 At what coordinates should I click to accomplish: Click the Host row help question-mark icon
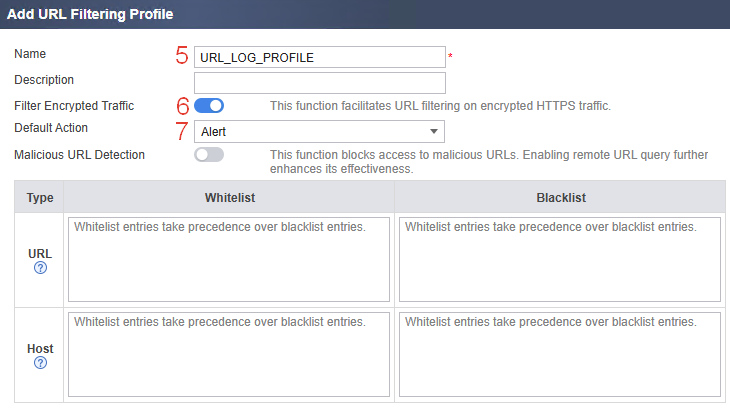click(x=41, y=363)
